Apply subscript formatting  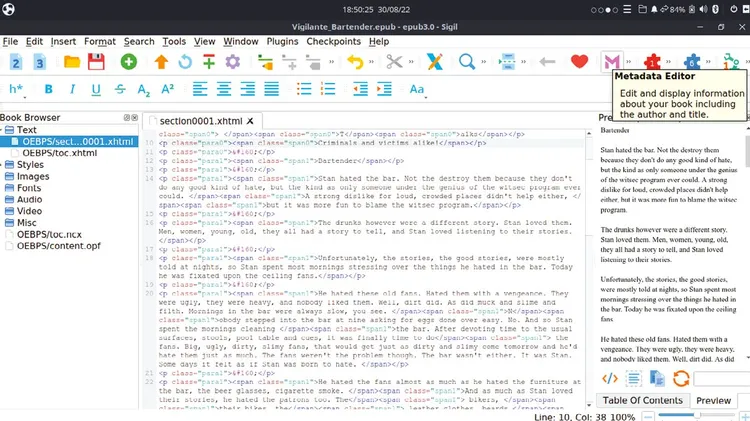click(143, 89)
